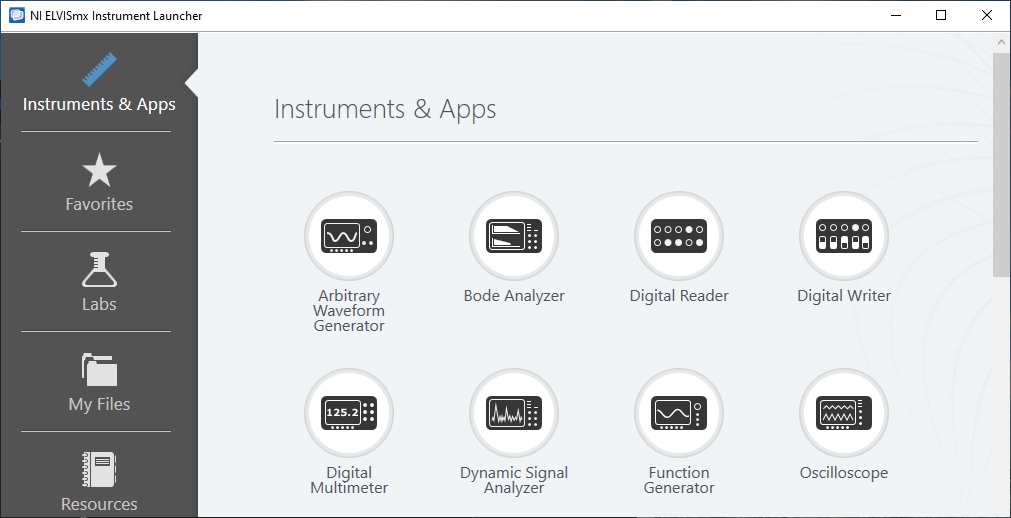Launch the Oscilloscope instrument icon

click(x=844, y=413)
